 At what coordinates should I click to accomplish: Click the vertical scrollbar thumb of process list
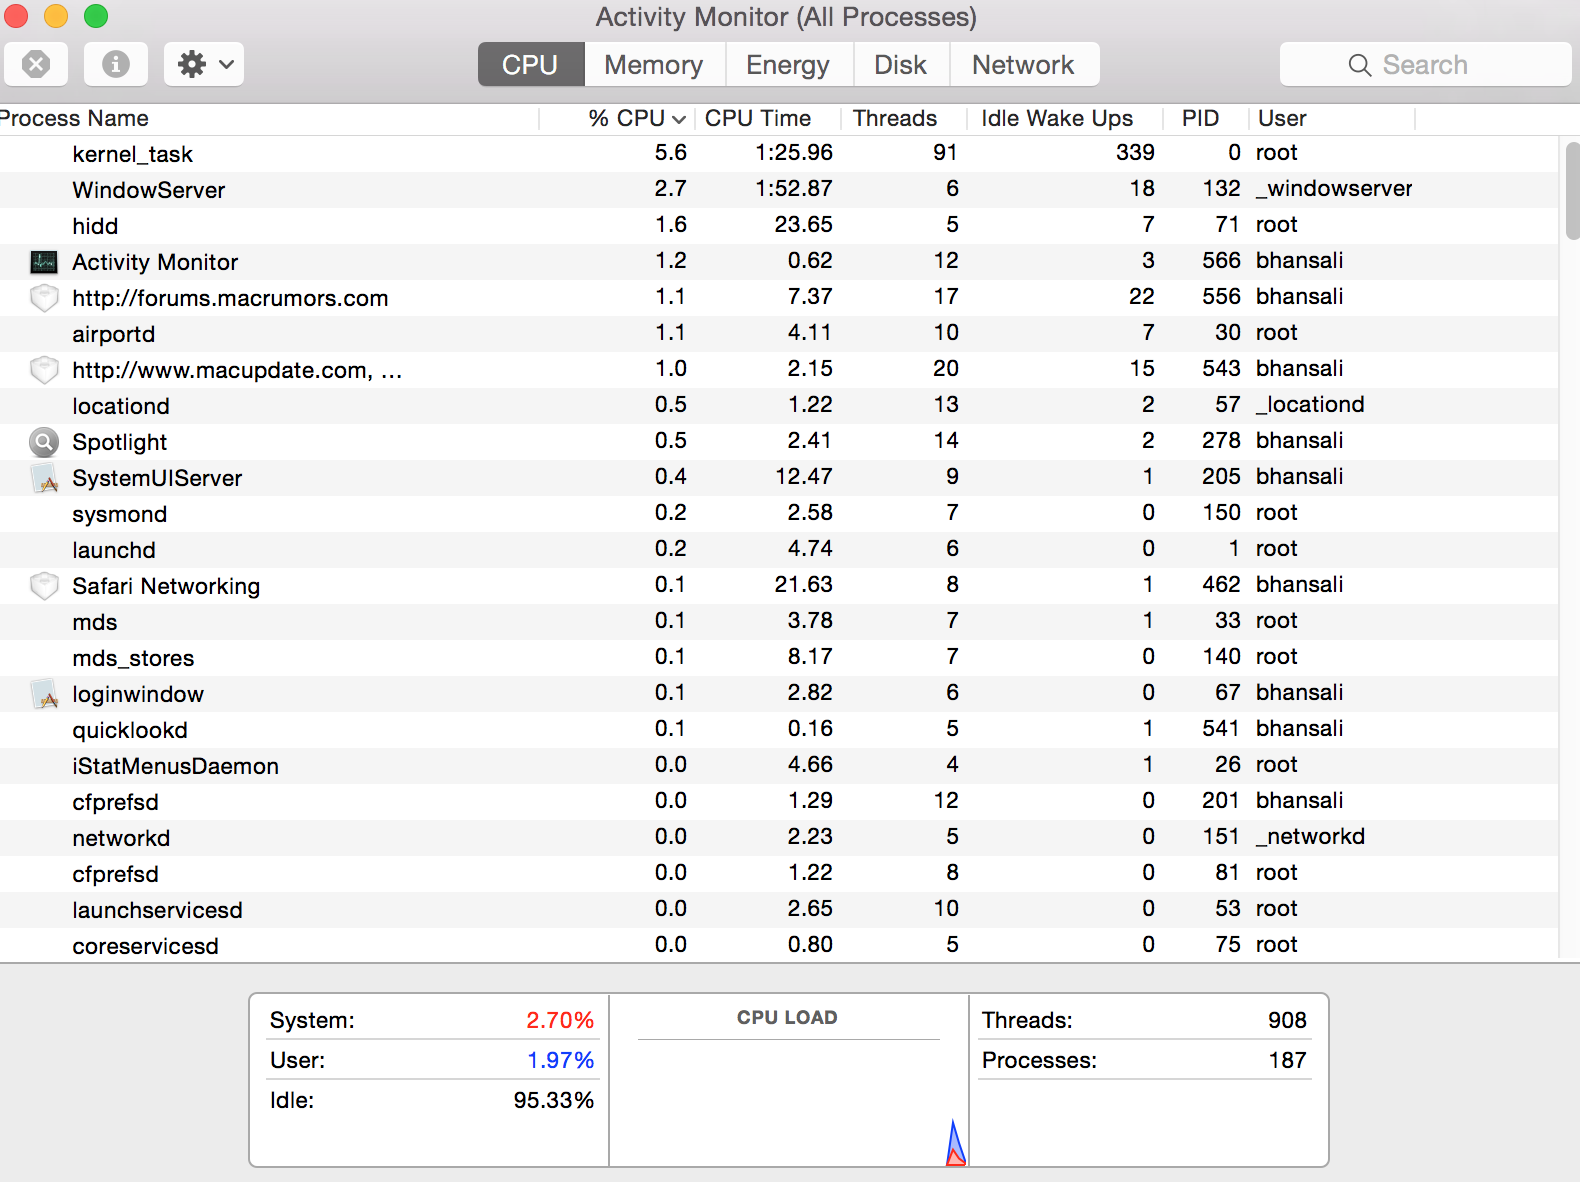1572,191
